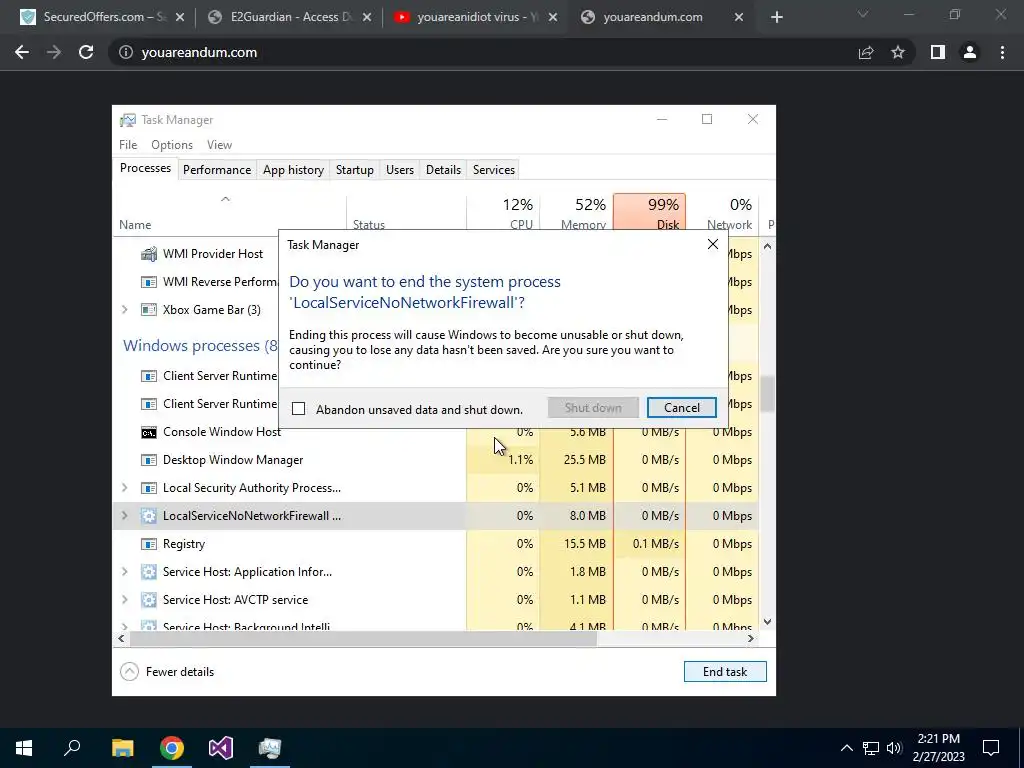Open taskbar search

pos(72,748)
